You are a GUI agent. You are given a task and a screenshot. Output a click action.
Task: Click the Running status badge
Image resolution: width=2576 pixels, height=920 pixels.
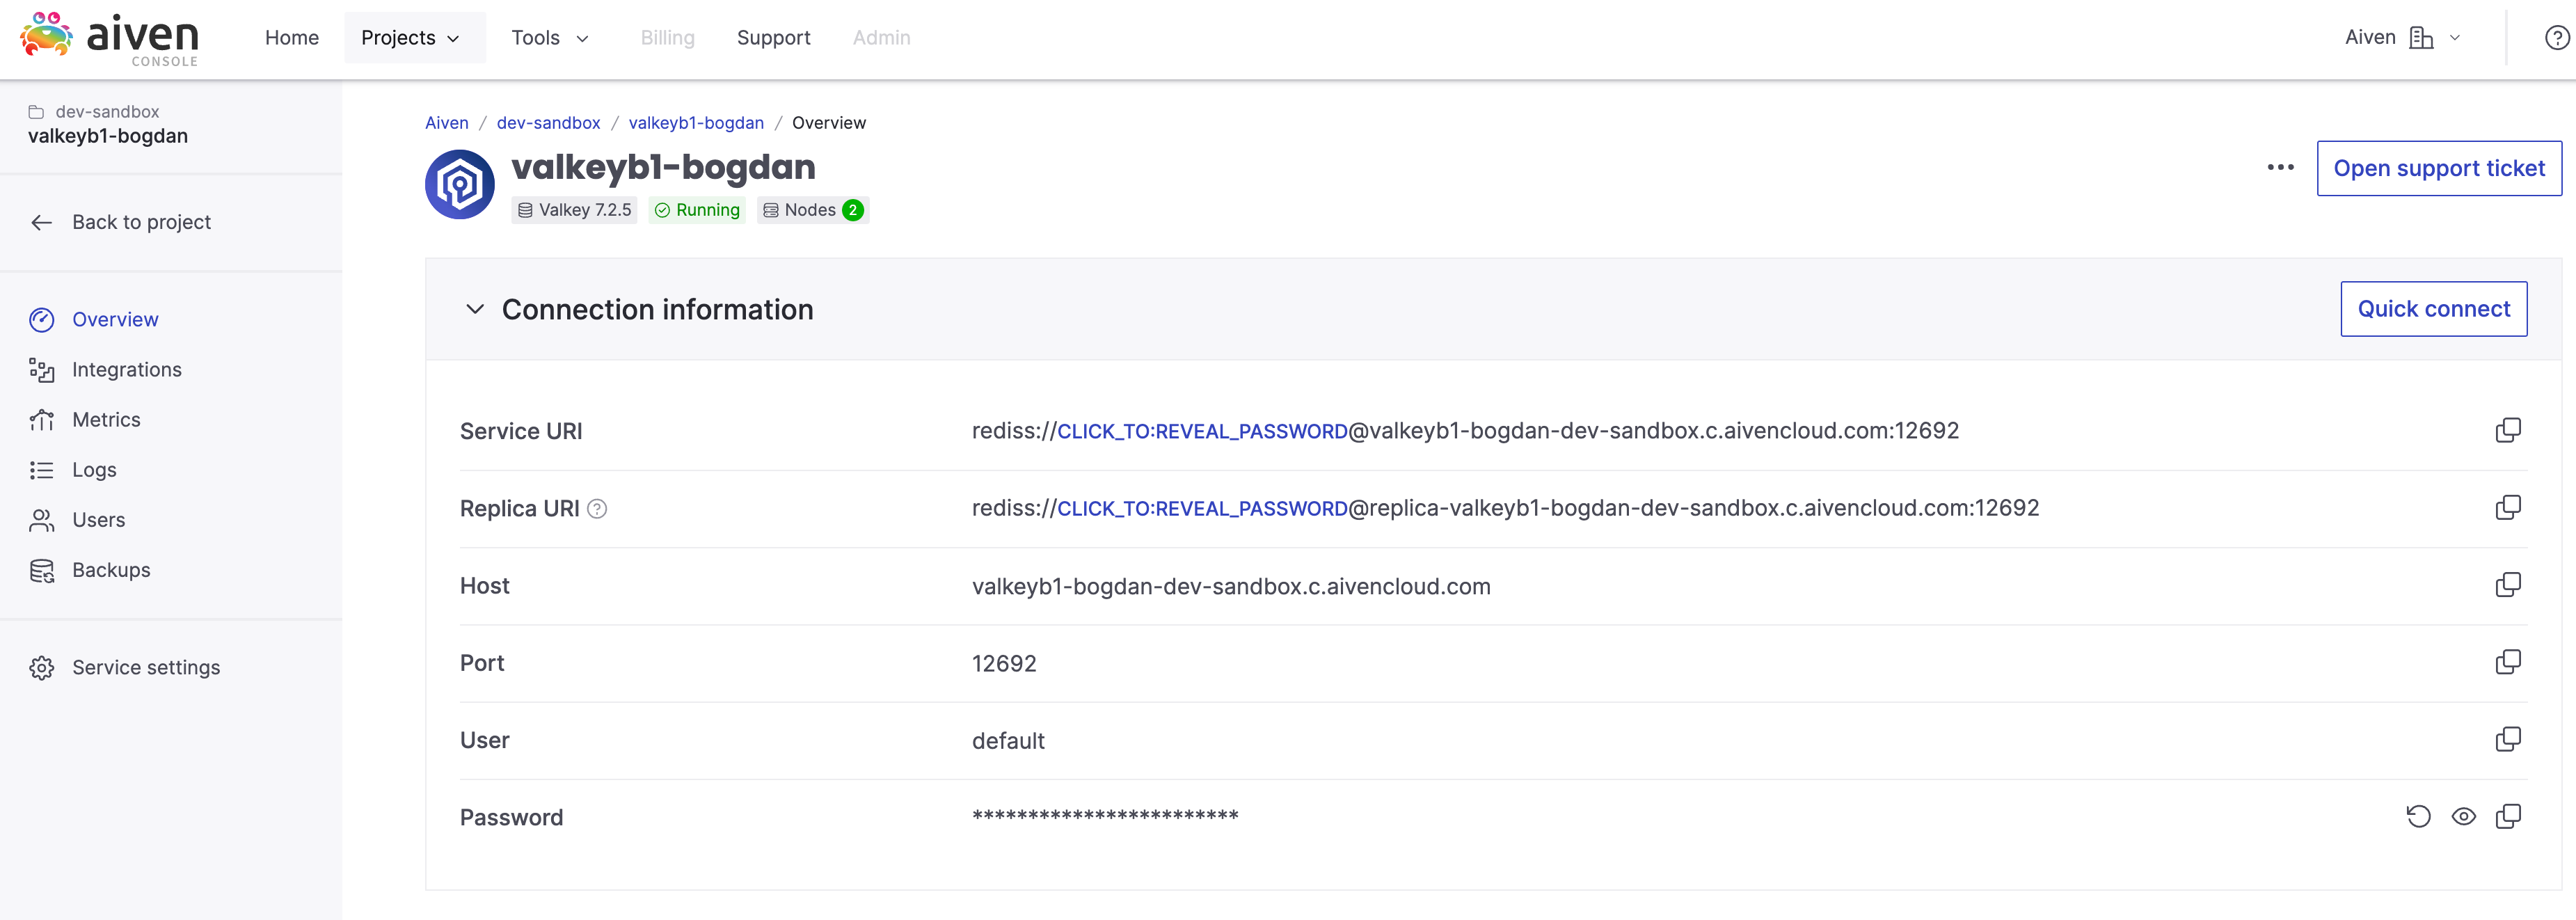[697, 210]
